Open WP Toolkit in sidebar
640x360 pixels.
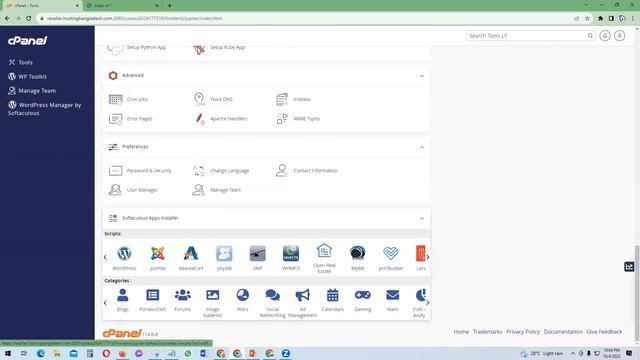coord(27,76)
